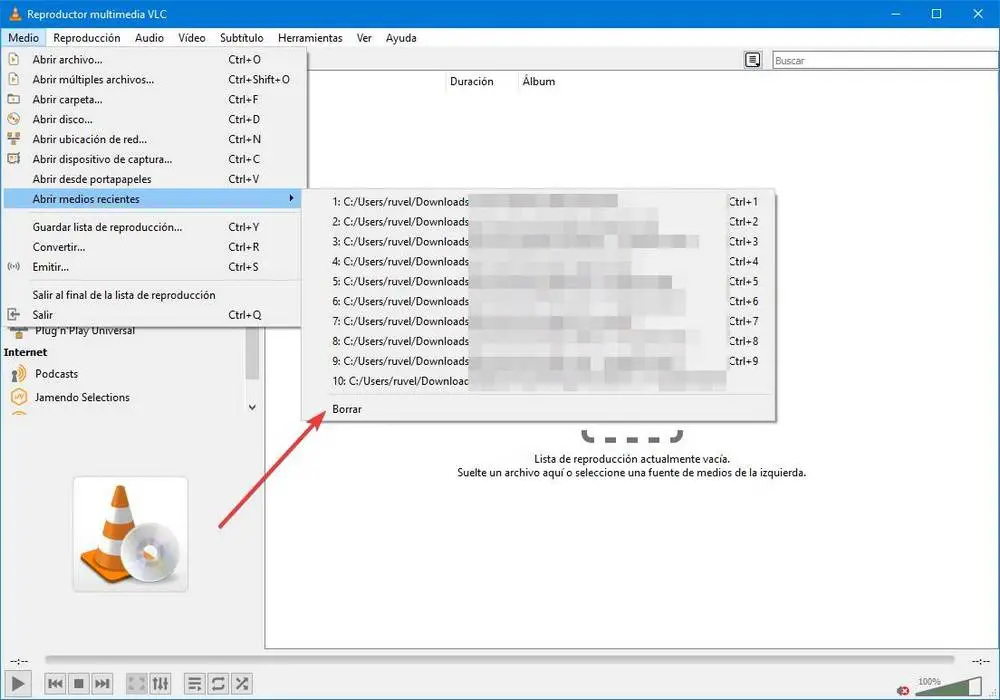Image resolution: width=1000 pixels, height=700 pixels.
Task: Select Plug'n'Play Universal in sidebar
Action: [x=85, y=331]
